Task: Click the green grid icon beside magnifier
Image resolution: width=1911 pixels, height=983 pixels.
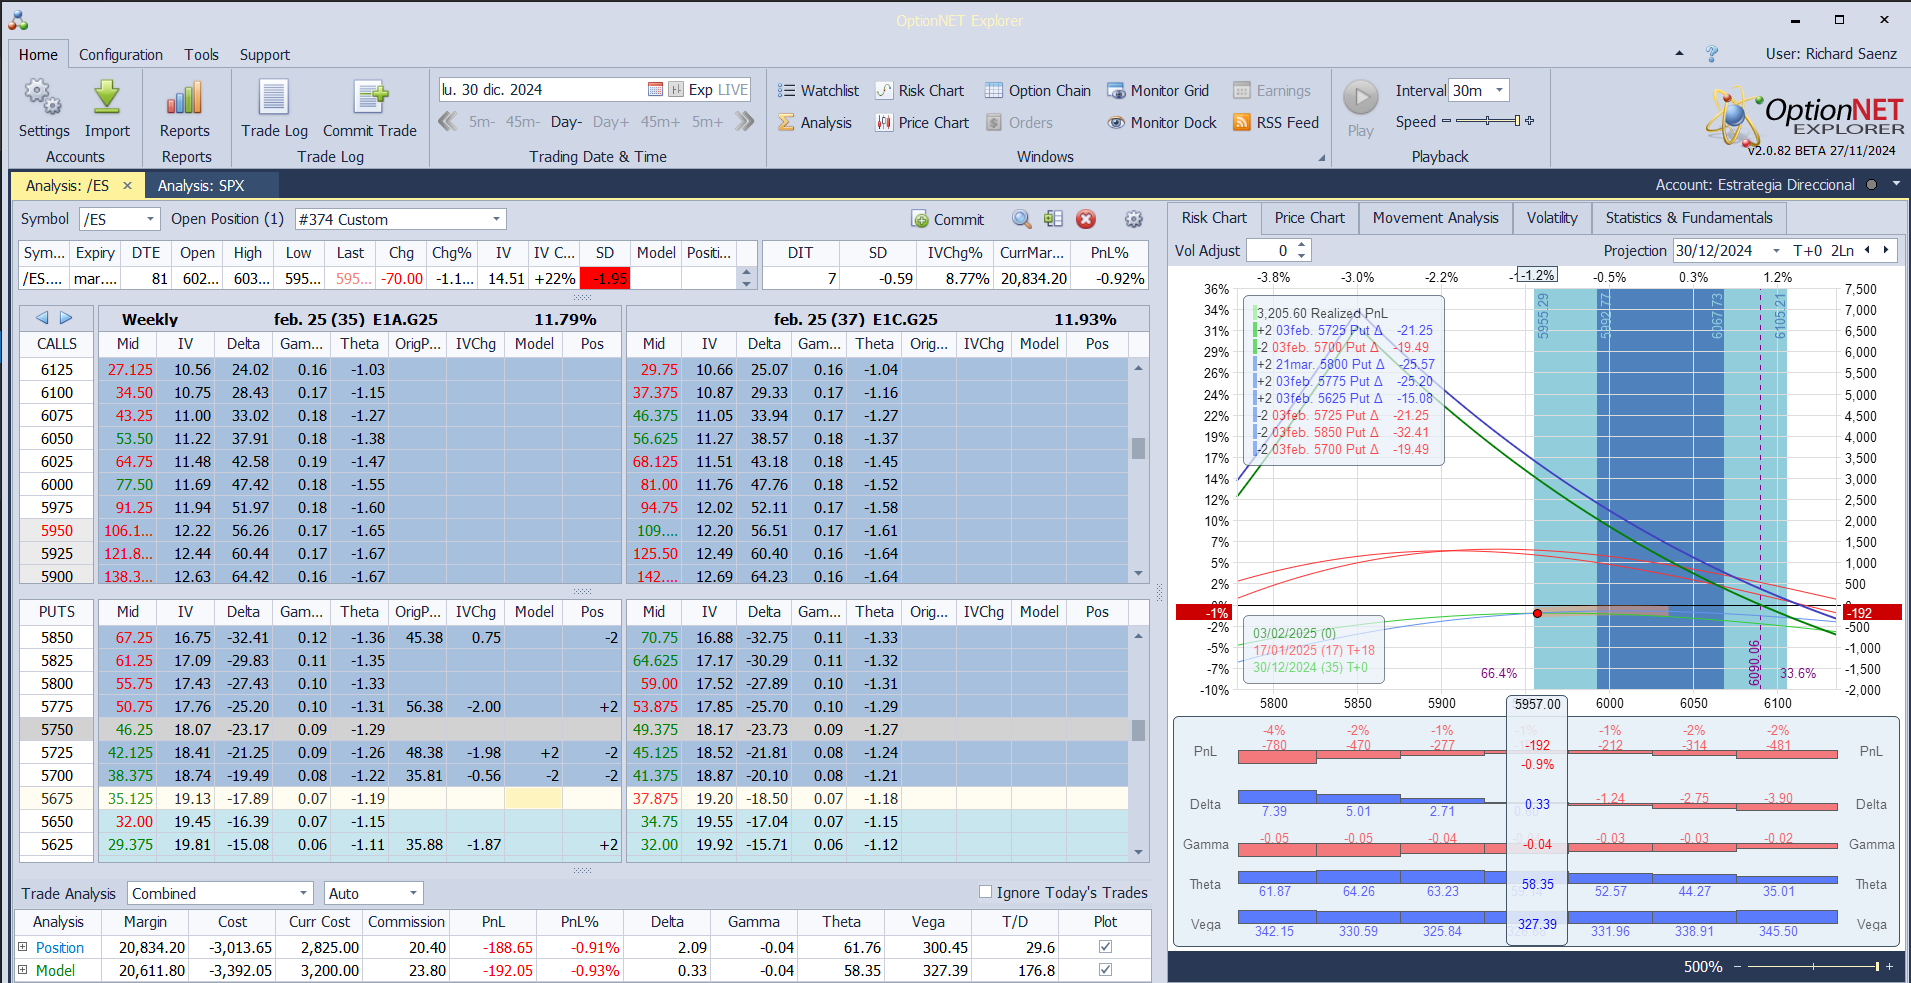Action: point(1053,219)
